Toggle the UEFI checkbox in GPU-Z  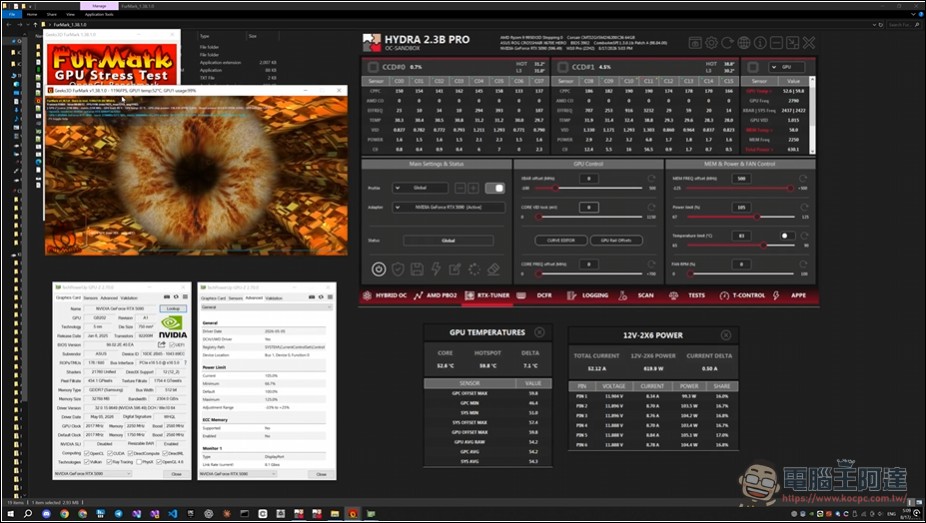pos(172,345)
